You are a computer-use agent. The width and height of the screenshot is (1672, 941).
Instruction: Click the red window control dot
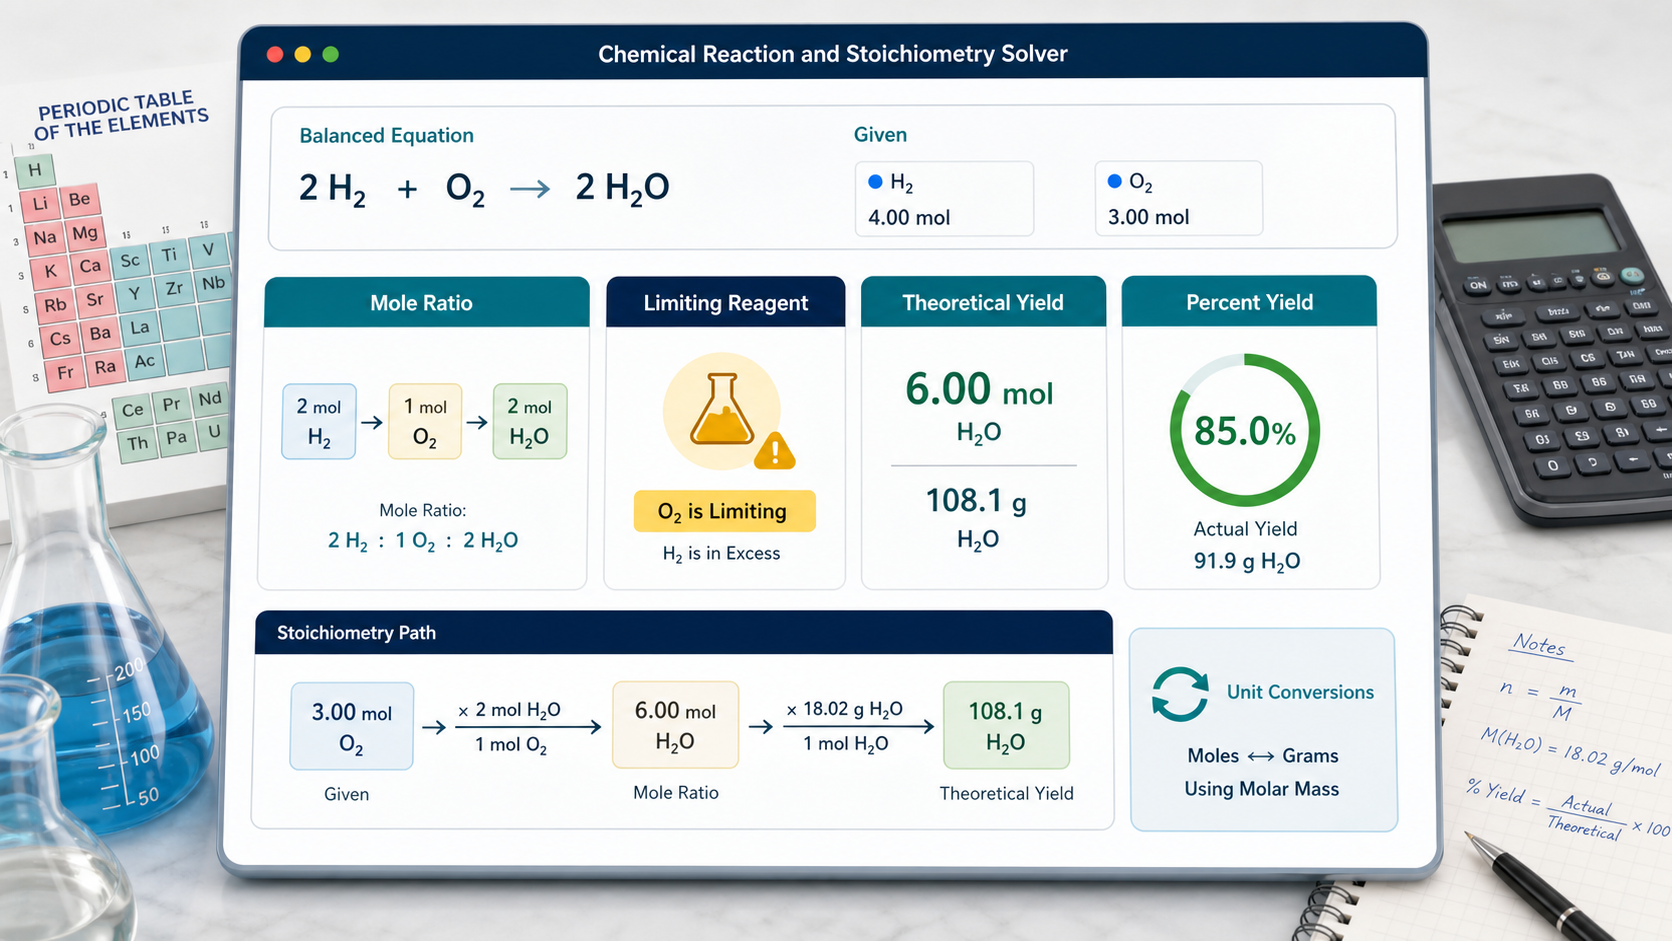point(275,54)
